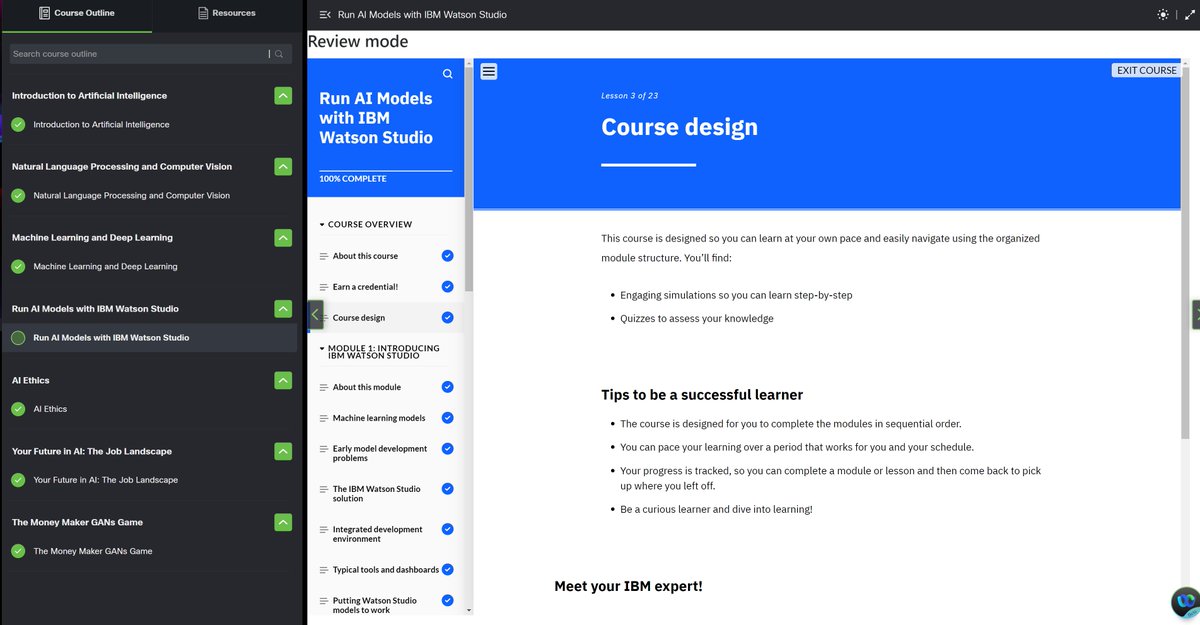Collapse the AI Ethics section chevron
1200x625 pixels.
tap(283, 380)
